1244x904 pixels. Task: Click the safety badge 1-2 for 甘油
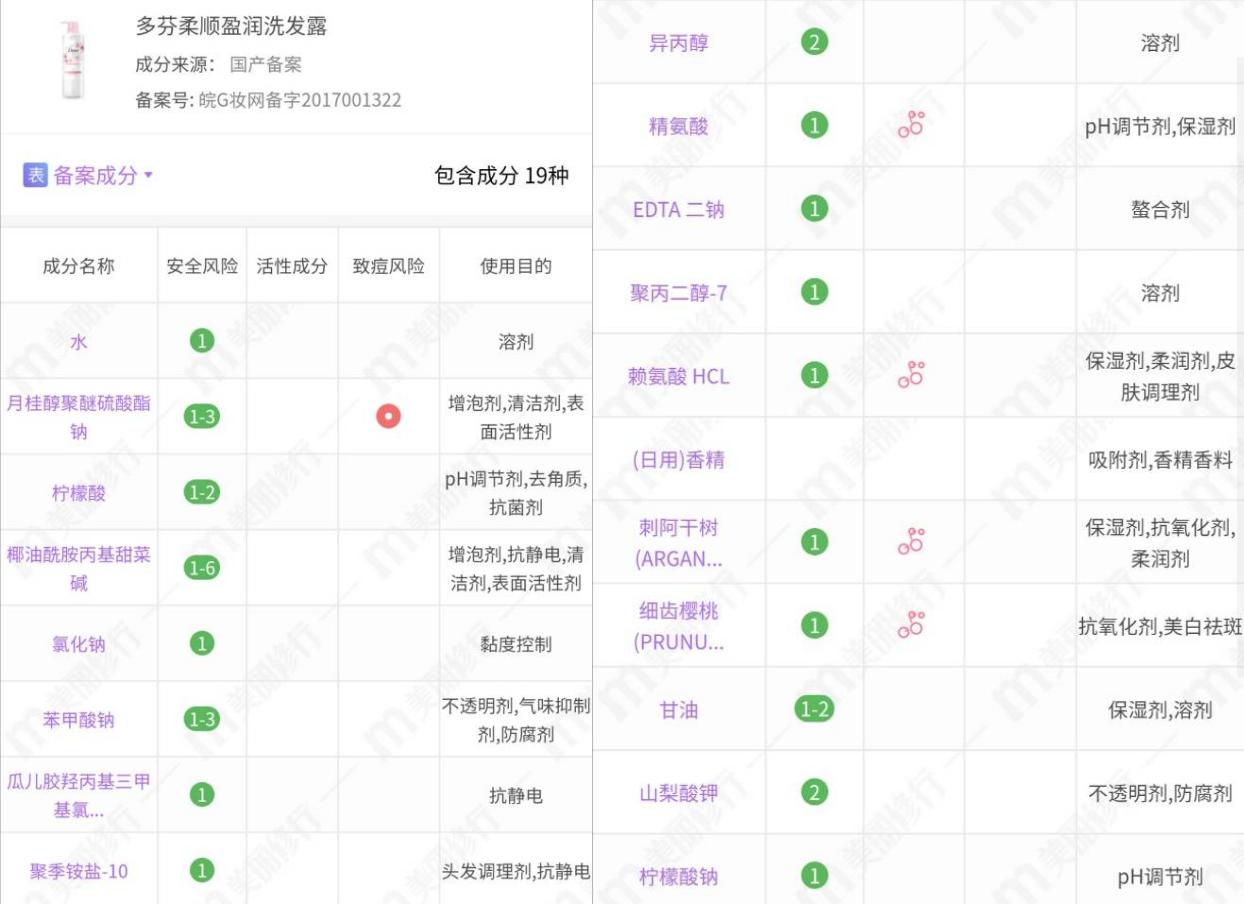point(813,709)
